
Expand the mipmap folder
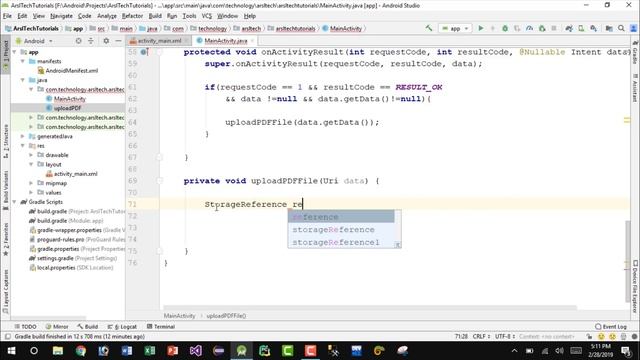pos(31,183)
